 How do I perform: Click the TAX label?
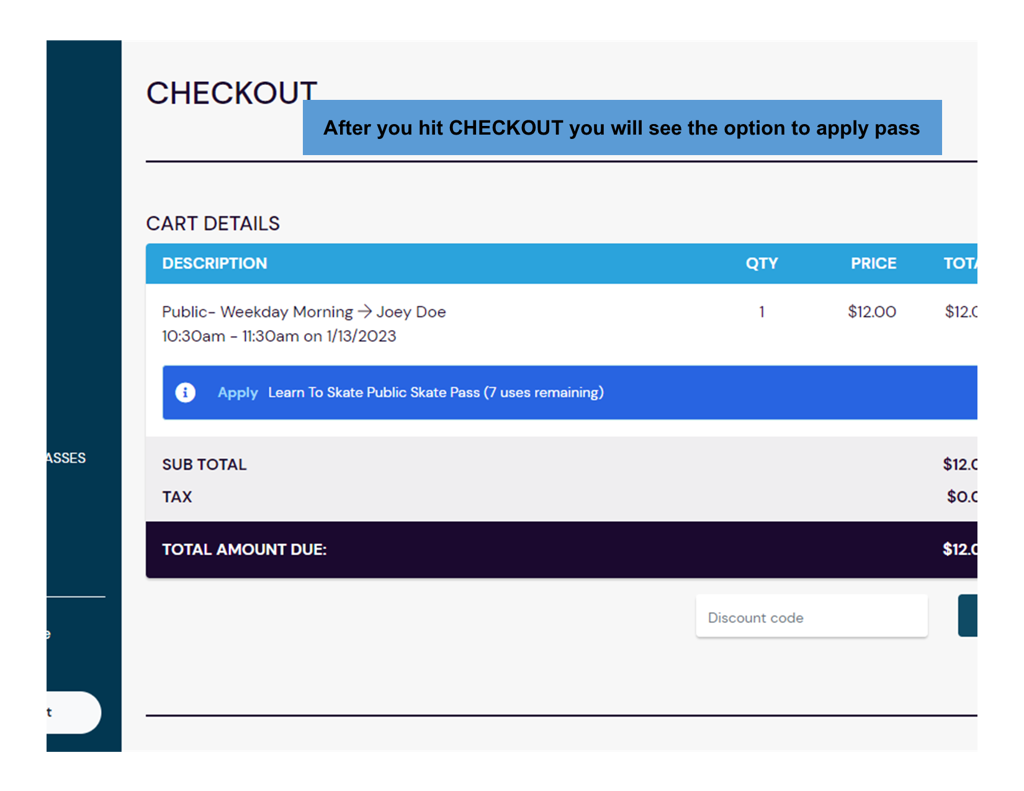tap(177, 497)
